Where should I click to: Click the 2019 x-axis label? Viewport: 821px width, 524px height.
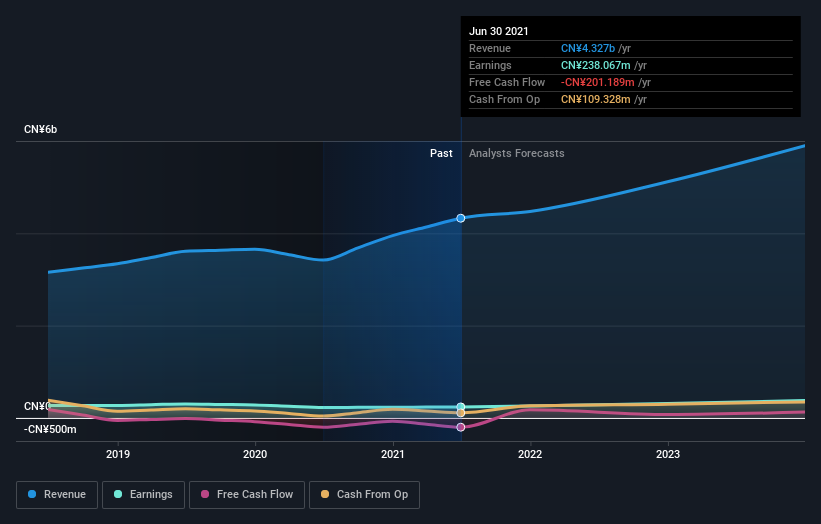(x=118, y=454)
